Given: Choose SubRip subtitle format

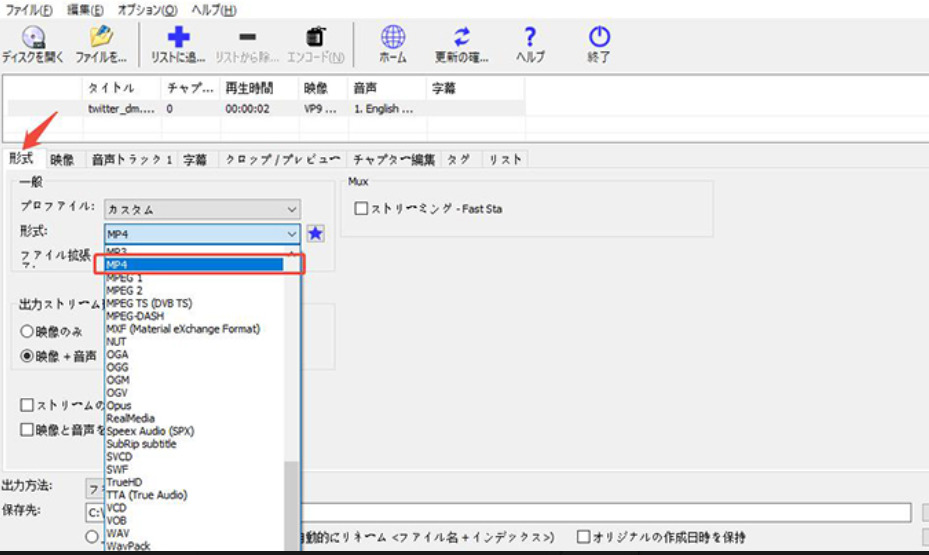Looking at the screenshot, I should coord(194,444).
